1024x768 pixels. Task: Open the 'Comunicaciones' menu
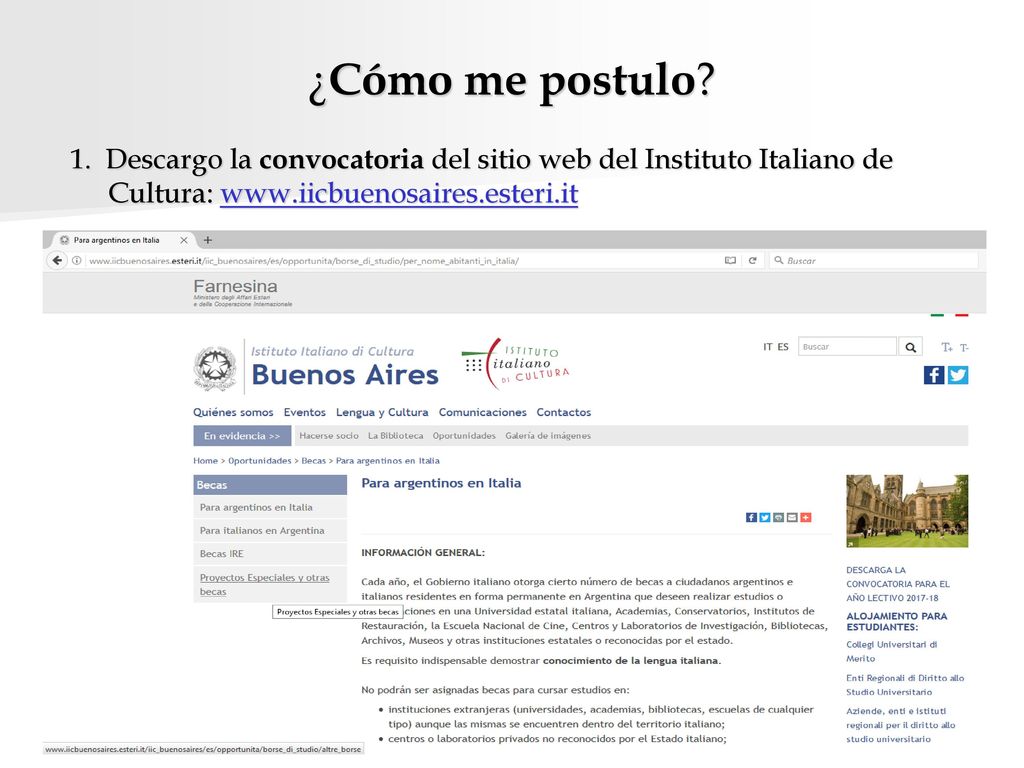point(483,412)
